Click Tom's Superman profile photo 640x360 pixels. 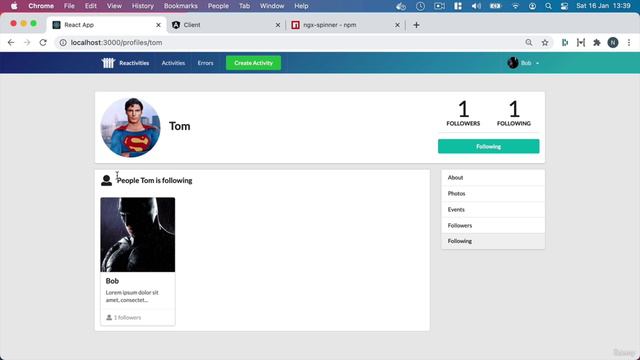[131, 127]
